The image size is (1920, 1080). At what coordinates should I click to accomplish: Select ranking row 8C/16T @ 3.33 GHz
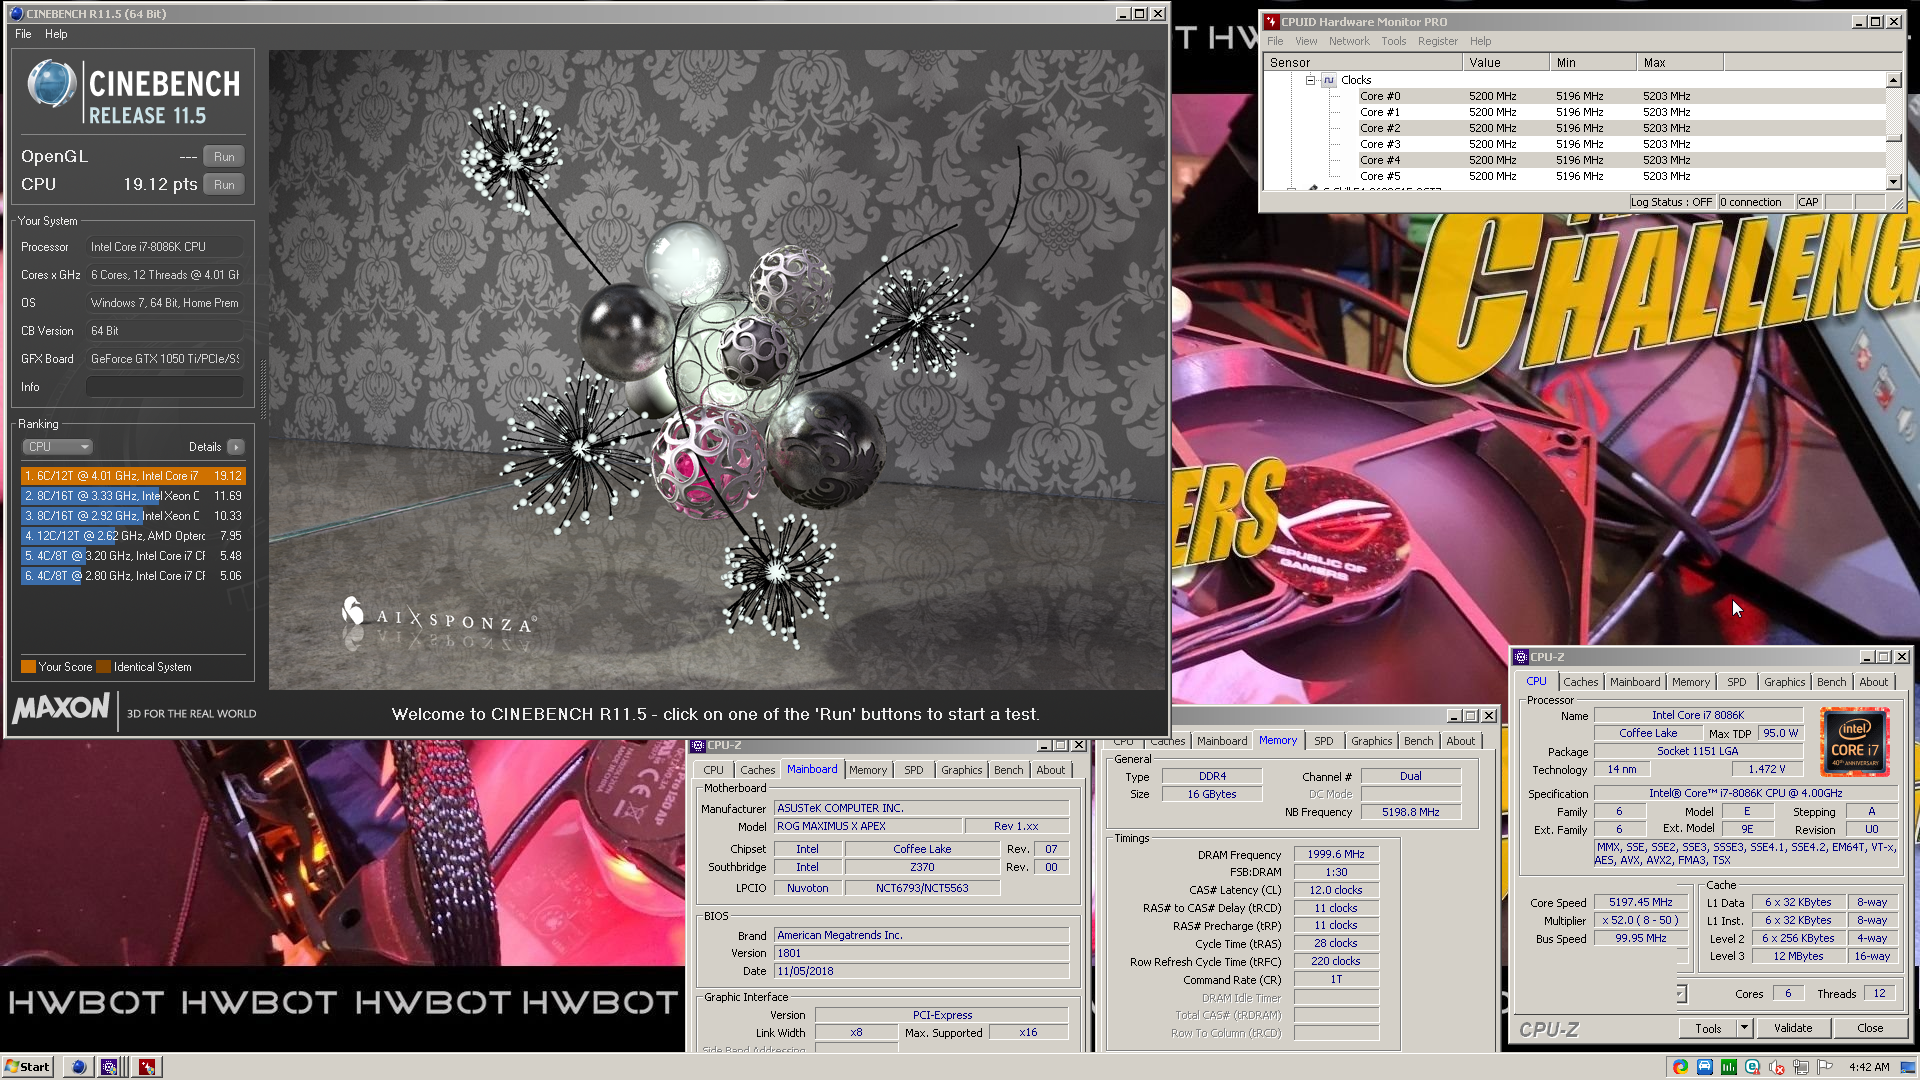tap(133, 496)
